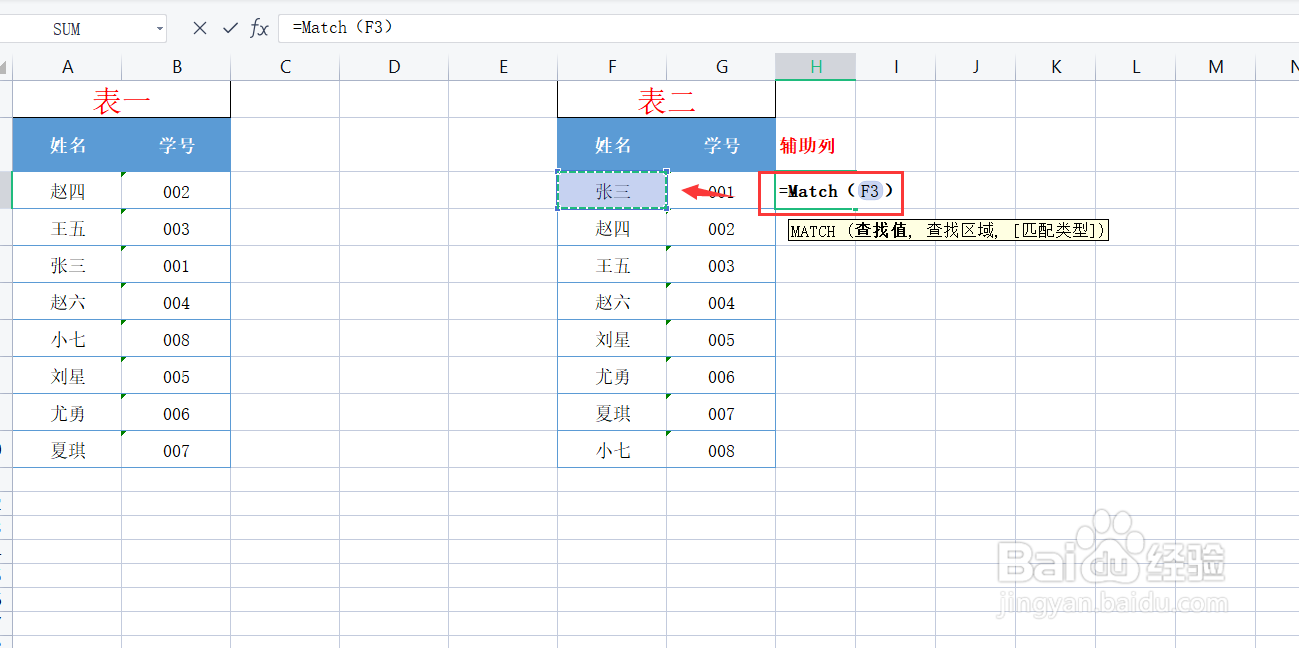Image resolution: width=1299 pixels, height=648 pixels.
Task: Select column H header
Action: 815,66
